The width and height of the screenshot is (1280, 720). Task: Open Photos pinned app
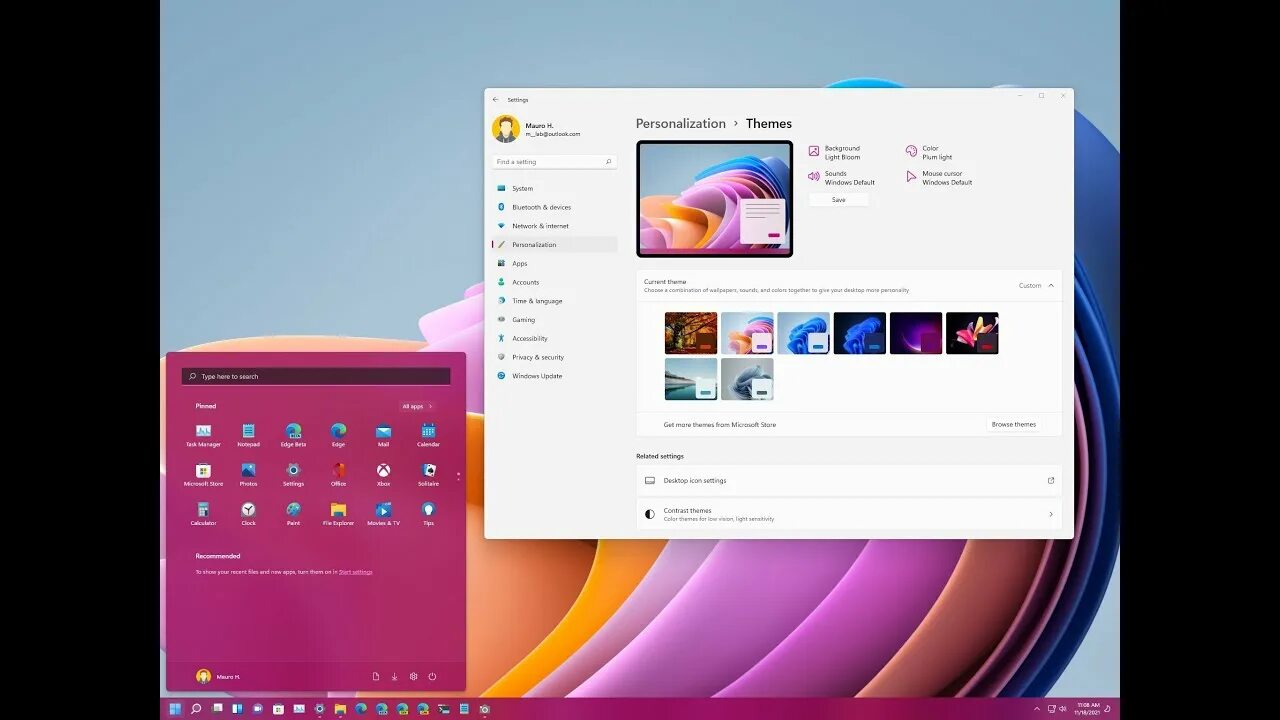(248, 474)
